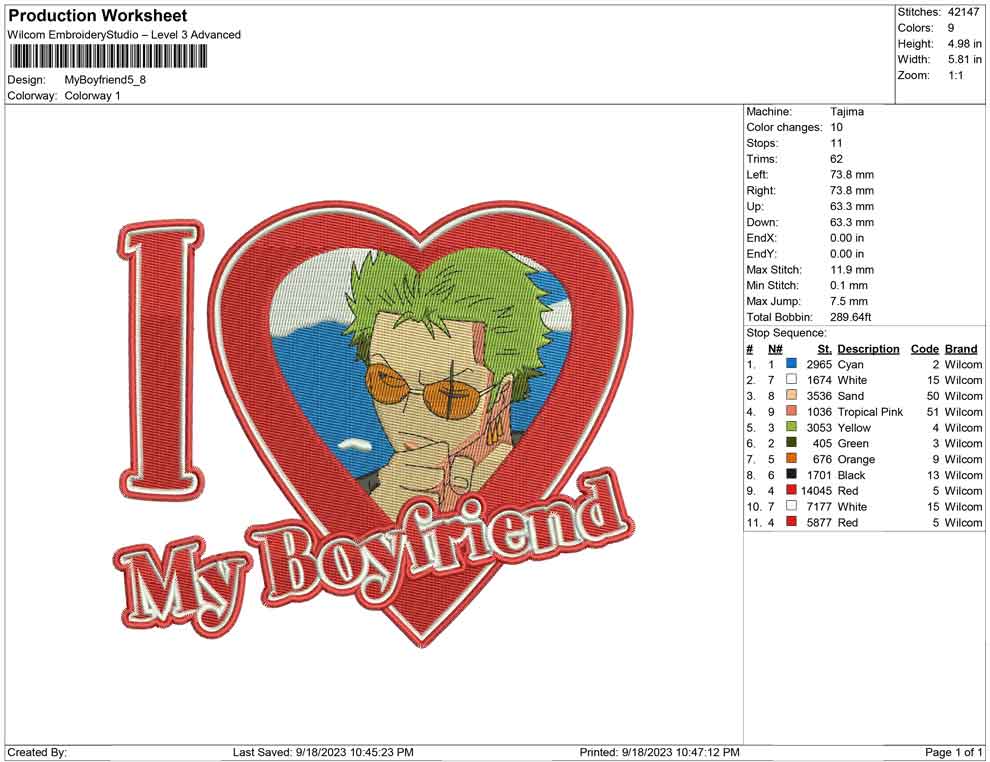This screenshot has width=990, height=762.
Task: Click stitch count '7177' in the White row
Action: 819,506
